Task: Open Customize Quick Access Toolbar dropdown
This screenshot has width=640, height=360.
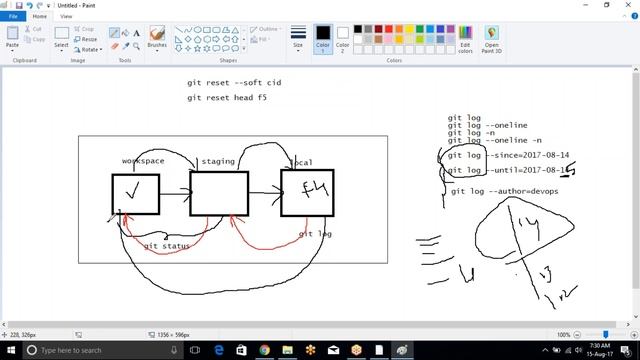Action: [x=49, y=6]
